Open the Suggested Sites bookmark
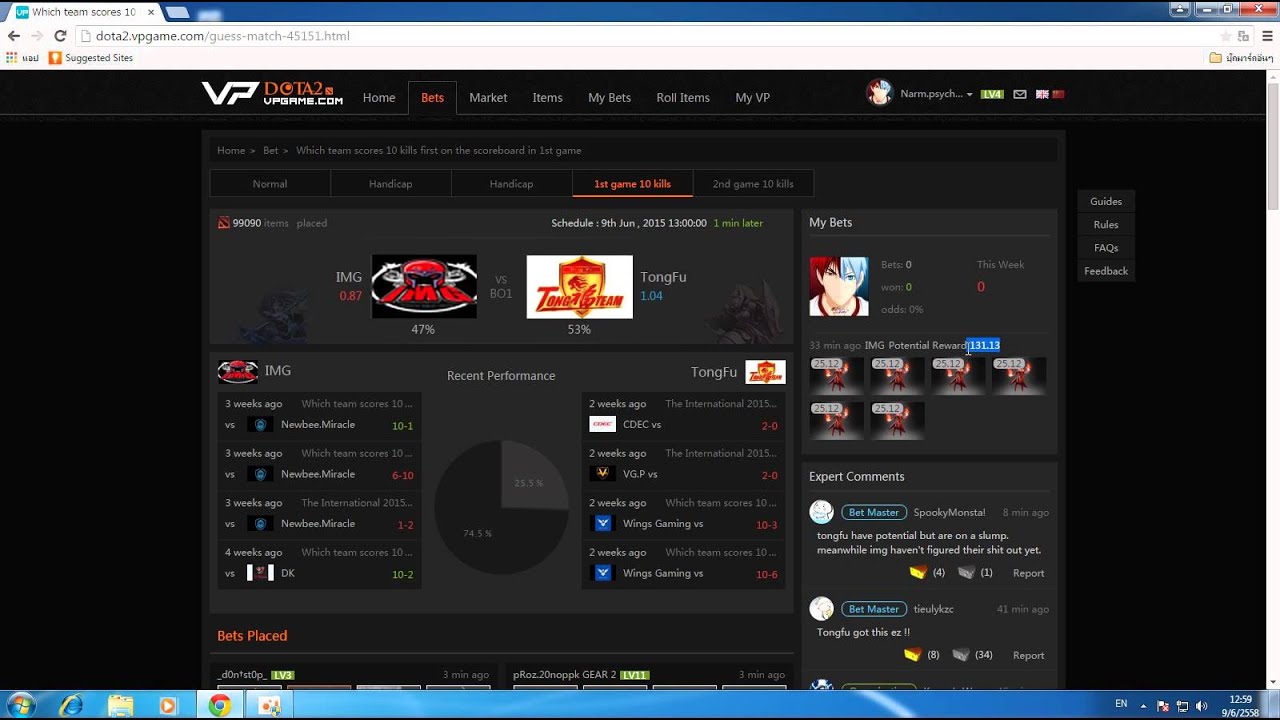This screenshot has width=1280, height=720. point(91,58)
